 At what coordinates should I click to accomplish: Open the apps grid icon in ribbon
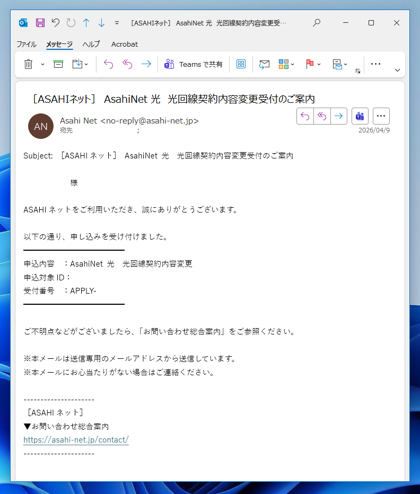[241, 64]
